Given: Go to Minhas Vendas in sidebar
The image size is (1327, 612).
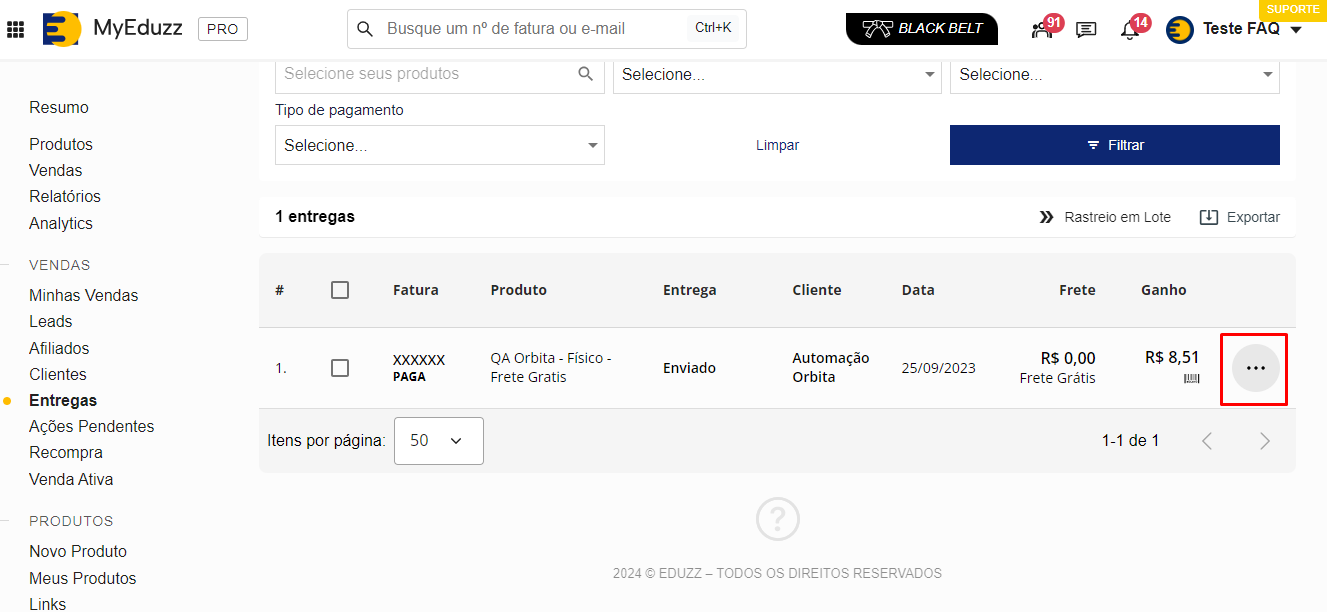Looking at the screenshot, I should pyautogui.click(x=84, y=295).
